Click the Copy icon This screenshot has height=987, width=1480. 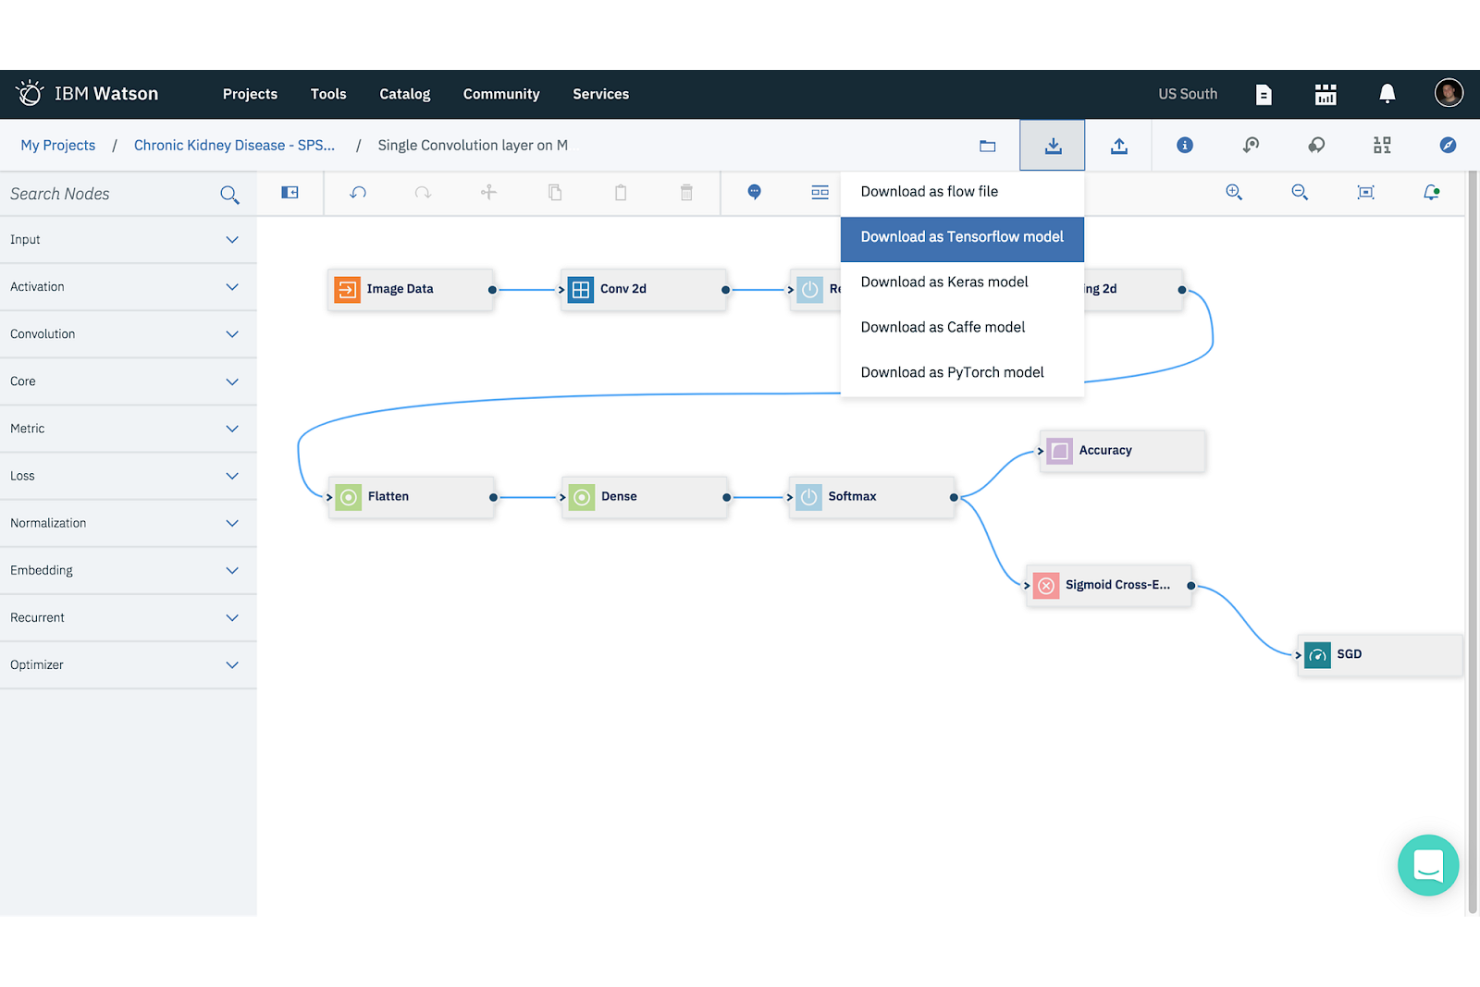coord(555,192)
